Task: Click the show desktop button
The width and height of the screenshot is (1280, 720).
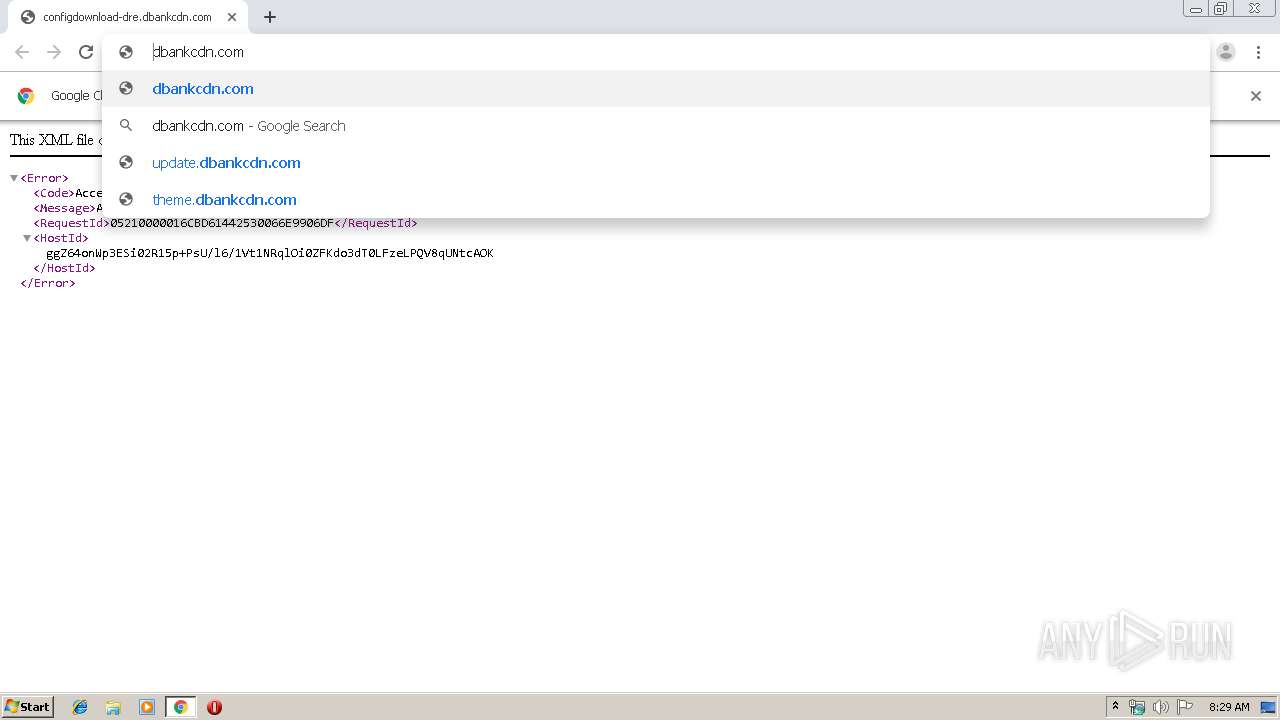Action: click(x=1269, y=707)
